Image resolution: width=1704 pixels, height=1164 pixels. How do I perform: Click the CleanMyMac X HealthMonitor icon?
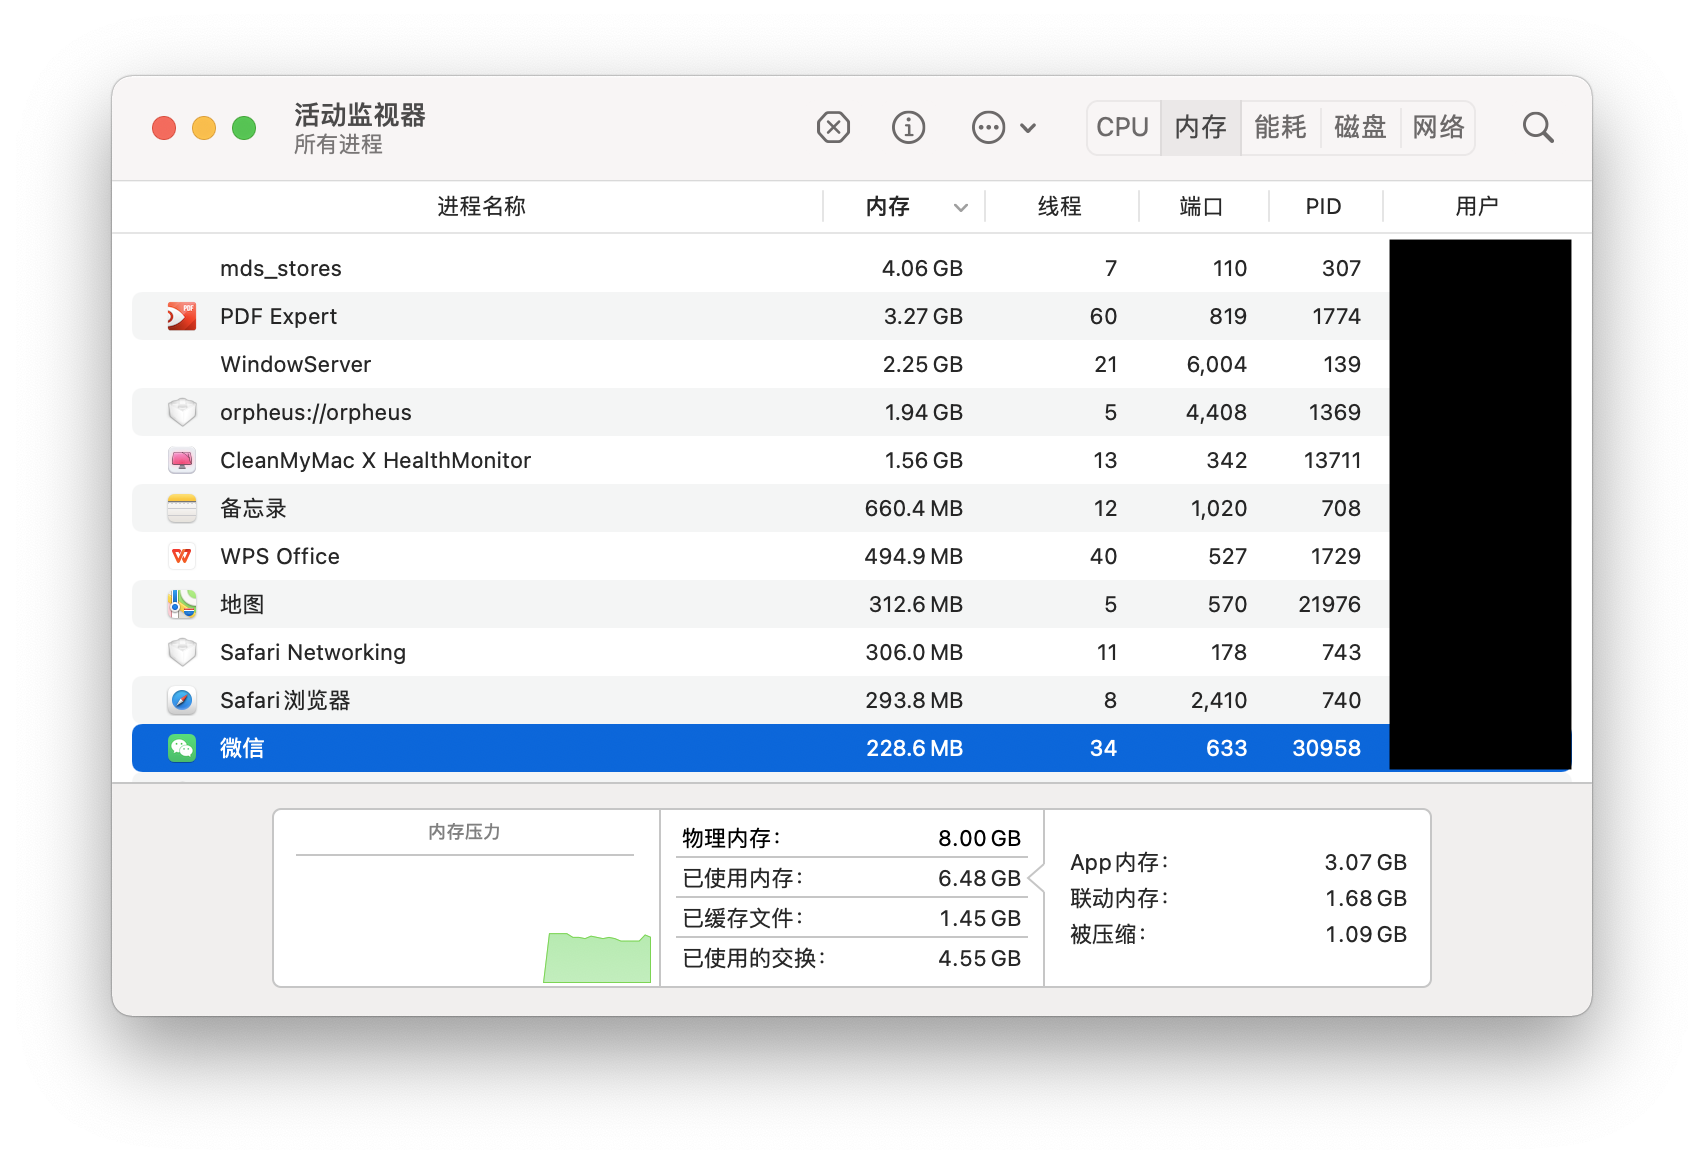182,460
